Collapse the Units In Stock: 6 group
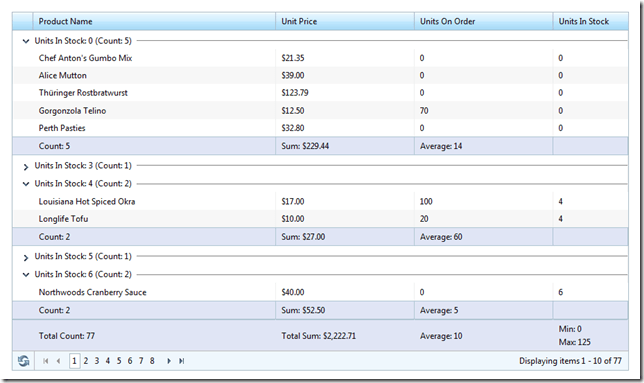The image size is (644, 383). (x=26, y=275)
